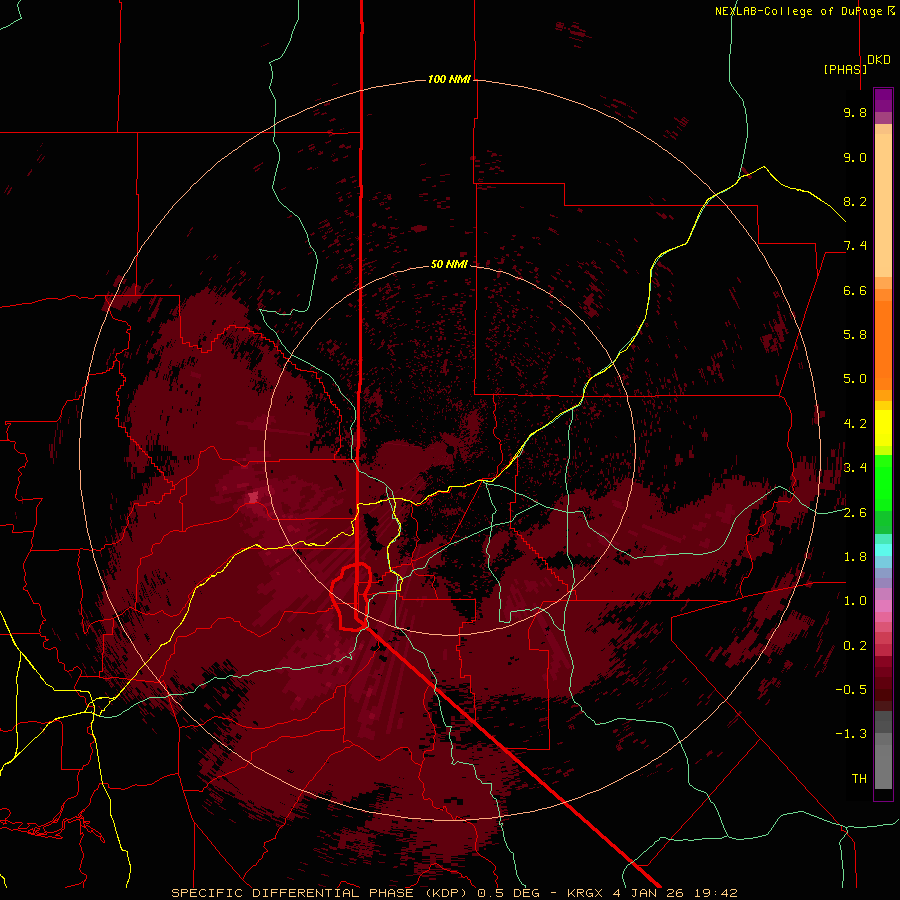Image resolution: width=900 pixels, height=900 pixels.
Task: Click the bright pink KDP pixel cluster on map
Action: point(254,496)
